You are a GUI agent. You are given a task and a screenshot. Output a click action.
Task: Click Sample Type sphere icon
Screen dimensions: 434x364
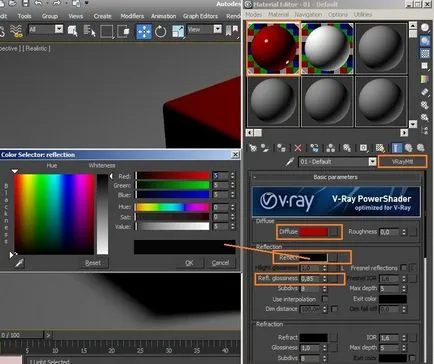425,28
